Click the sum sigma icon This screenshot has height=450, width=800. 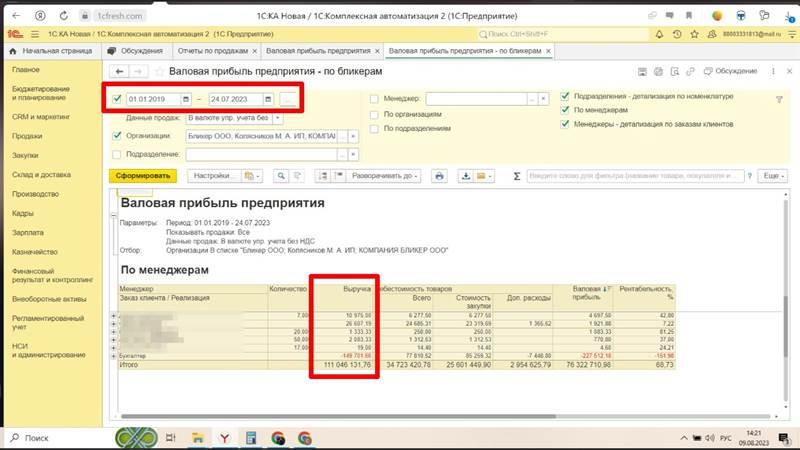pyautogui.click(x=516, y=176)
